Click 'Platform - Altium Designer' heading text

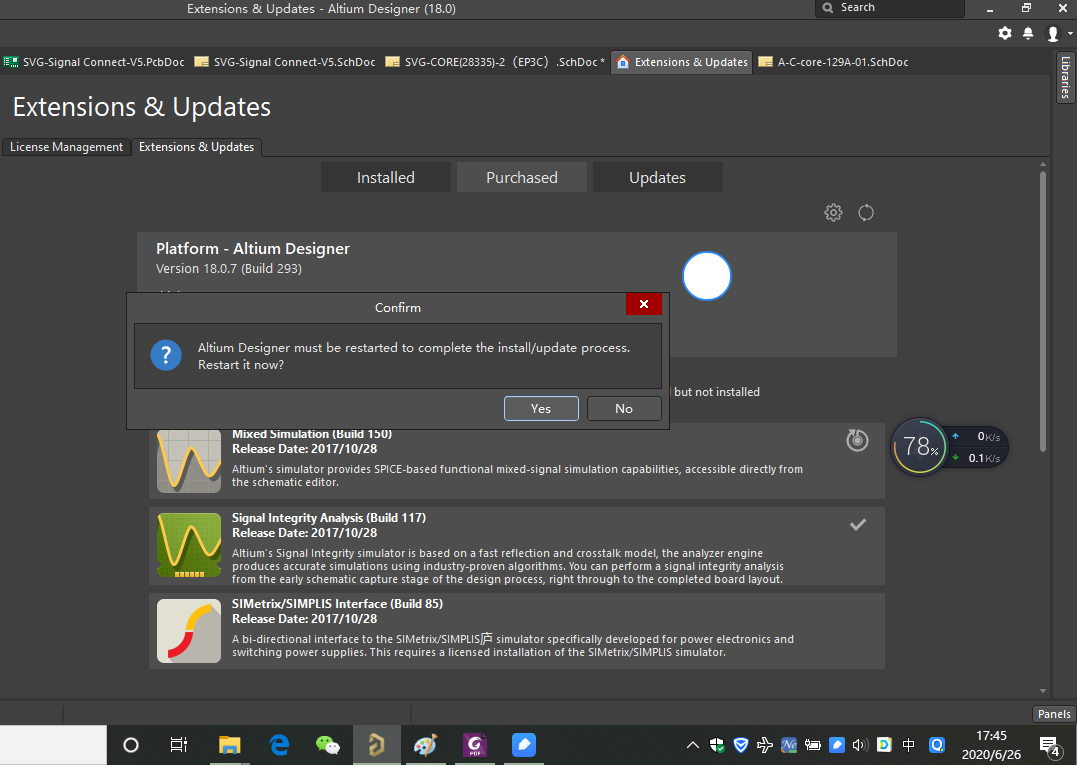(x=253, y=249)
